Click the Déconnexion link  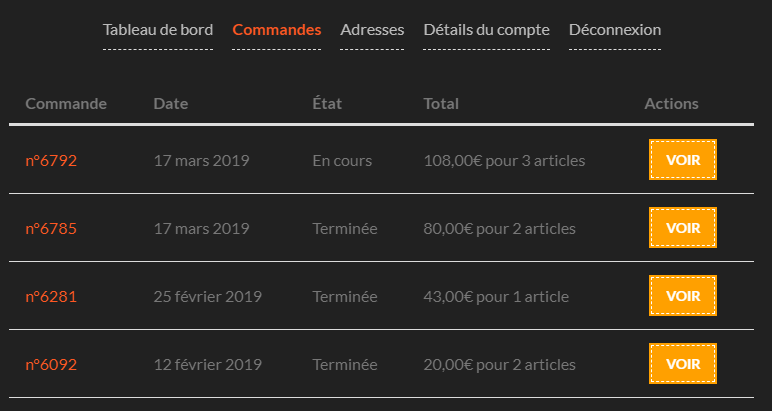(615, 29)
